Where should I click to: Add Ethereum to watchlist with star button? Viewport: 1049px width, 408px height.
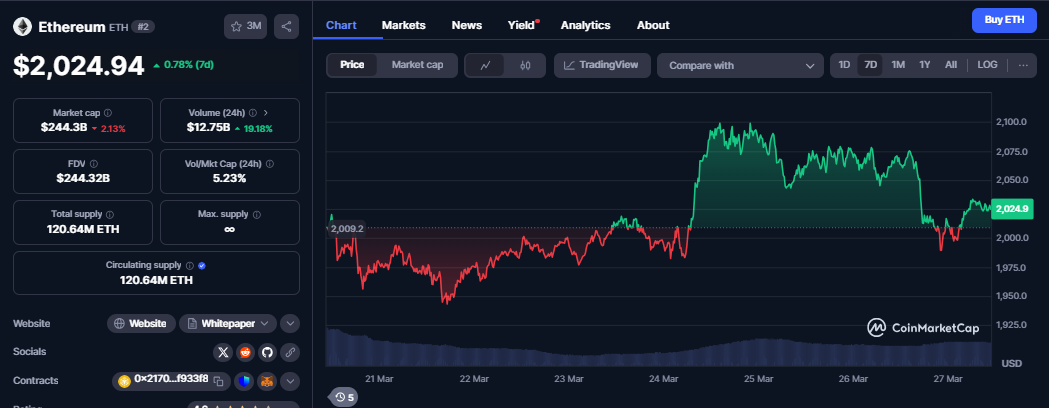pyautogui.click(x=246, y=27)
